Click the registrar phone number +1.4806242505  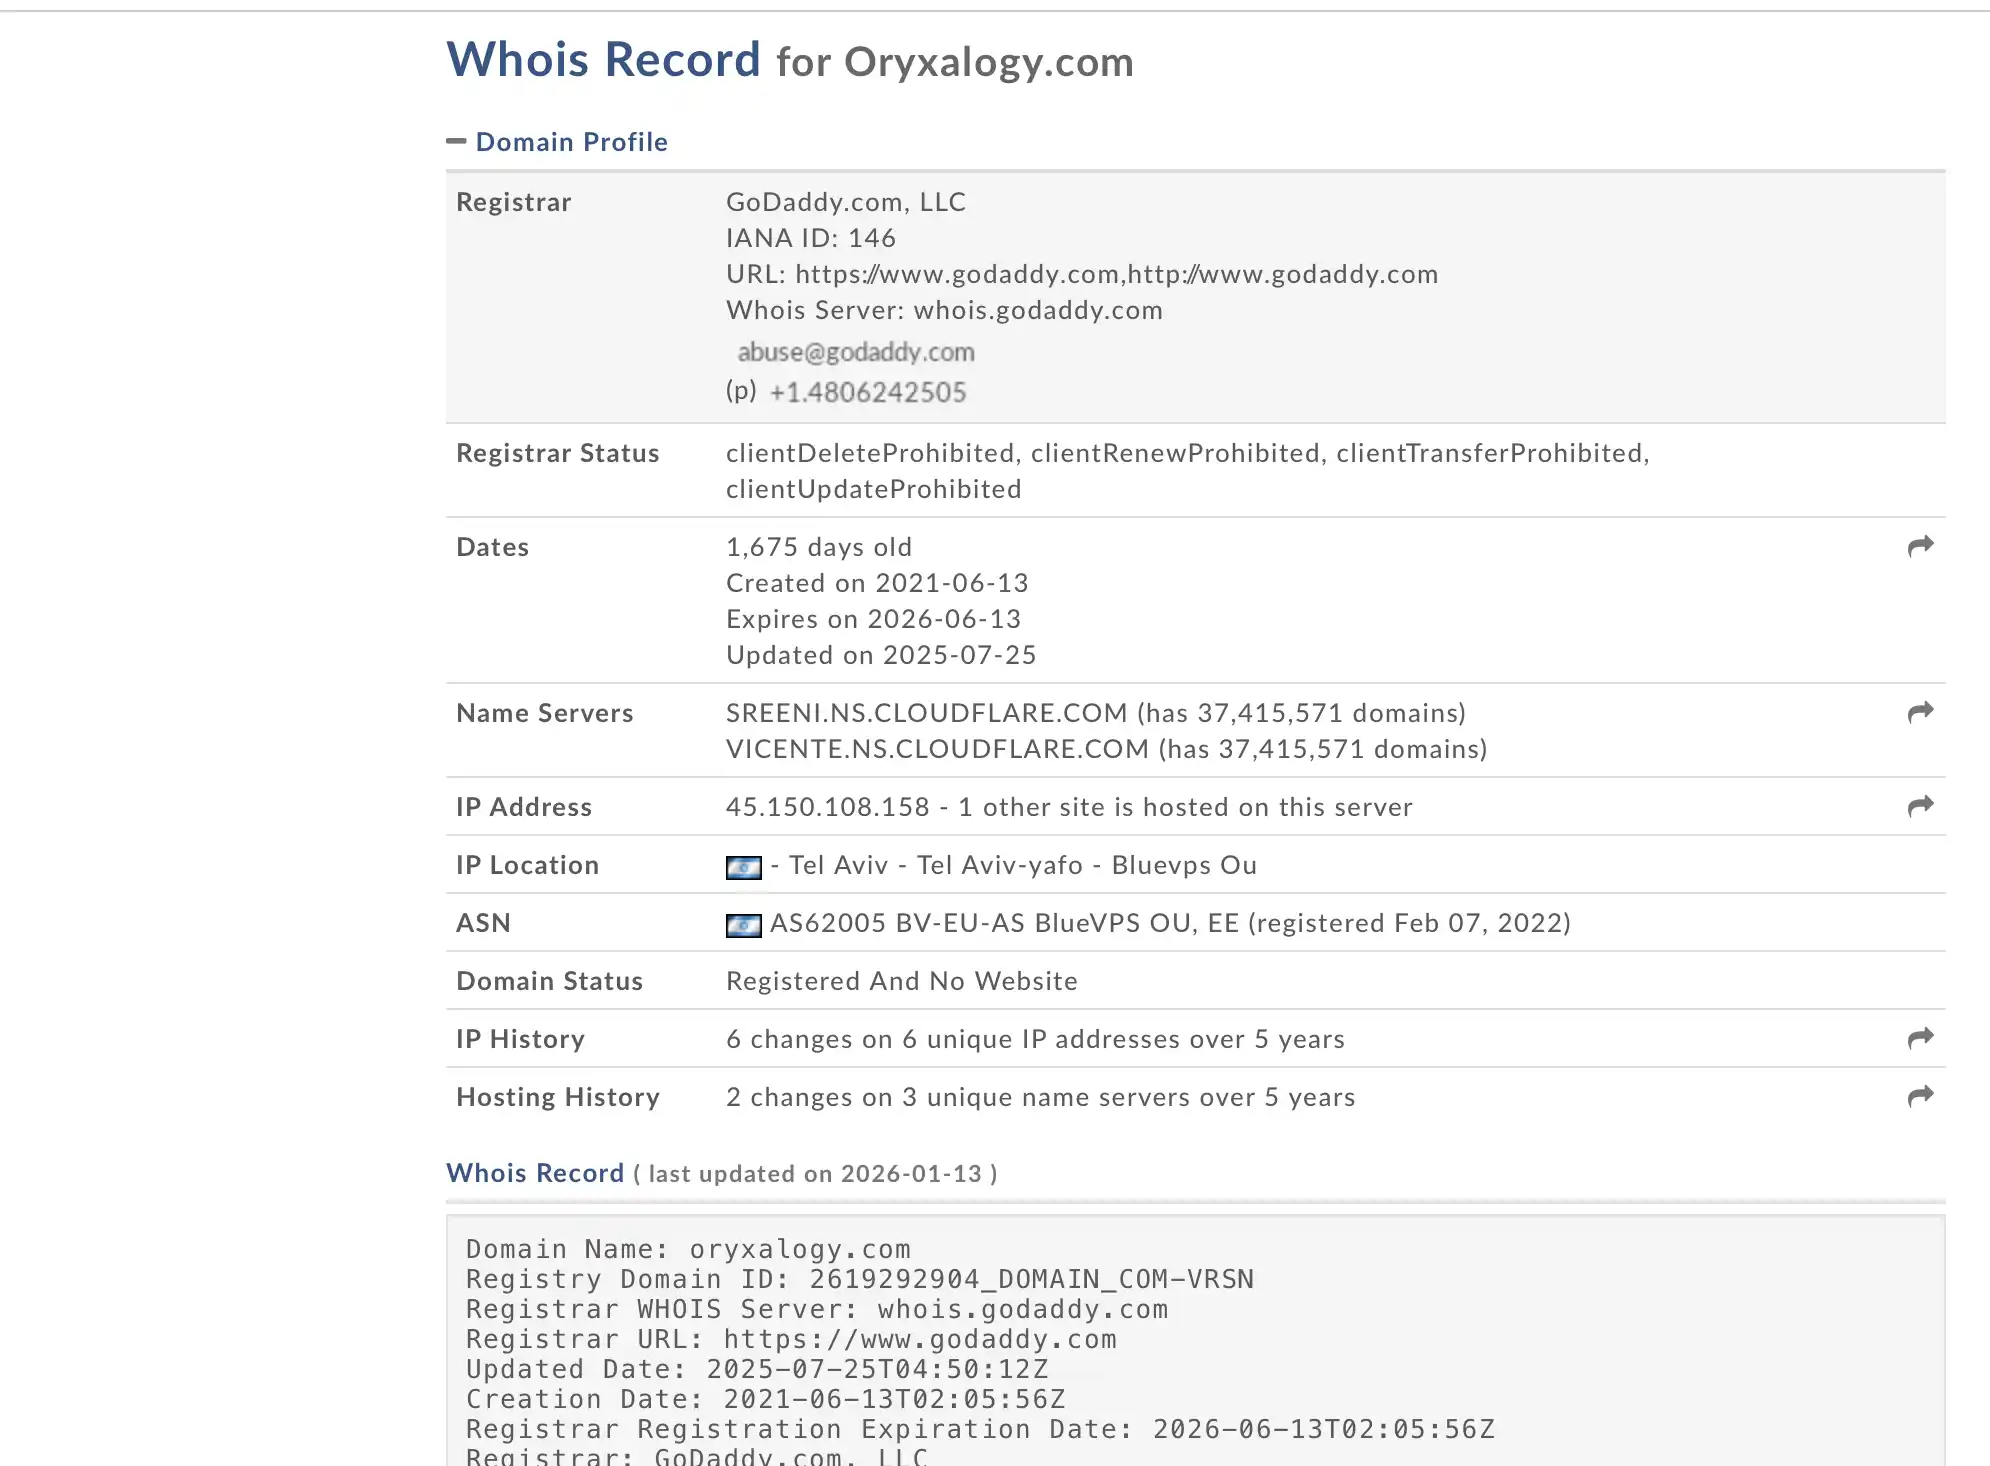tap(868, 392)
